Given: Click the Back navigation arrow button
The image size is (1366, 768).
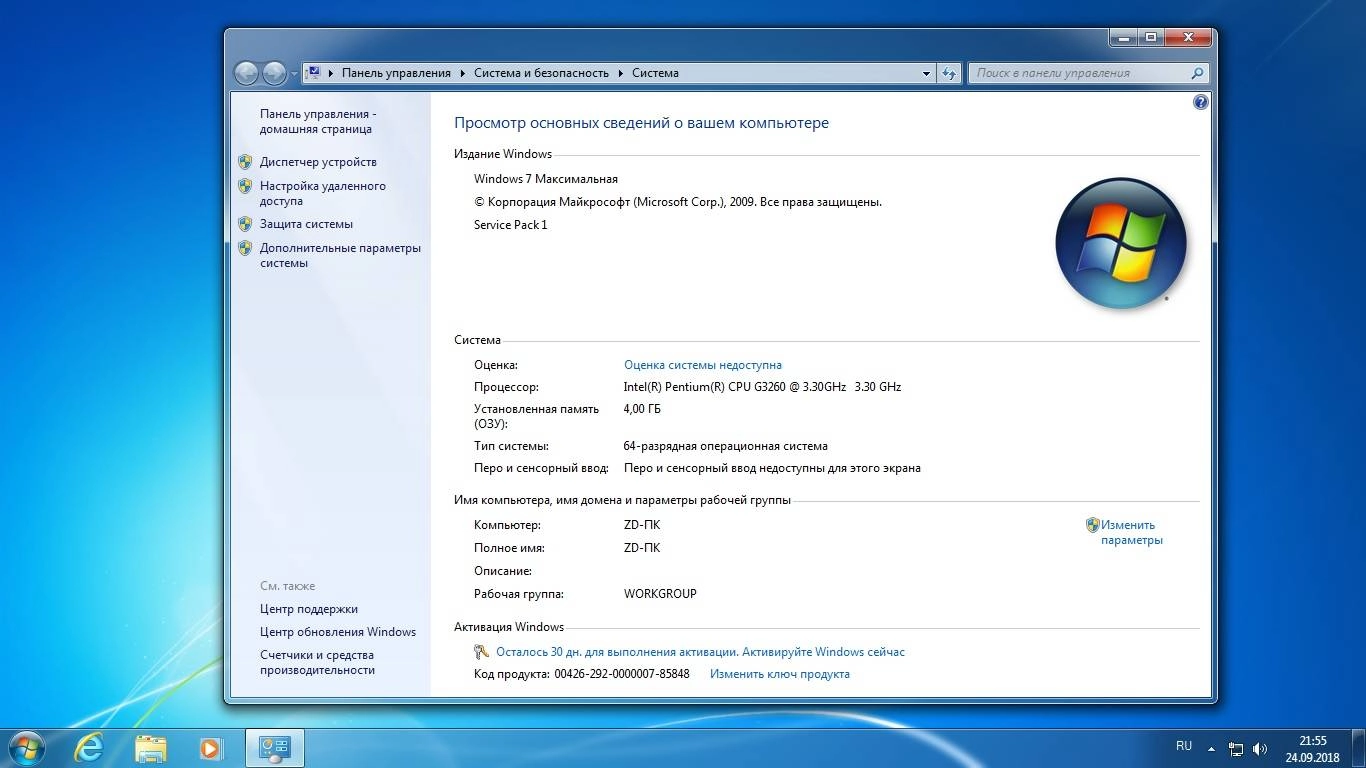Looking at the screenshot, I should coord(246,73).
